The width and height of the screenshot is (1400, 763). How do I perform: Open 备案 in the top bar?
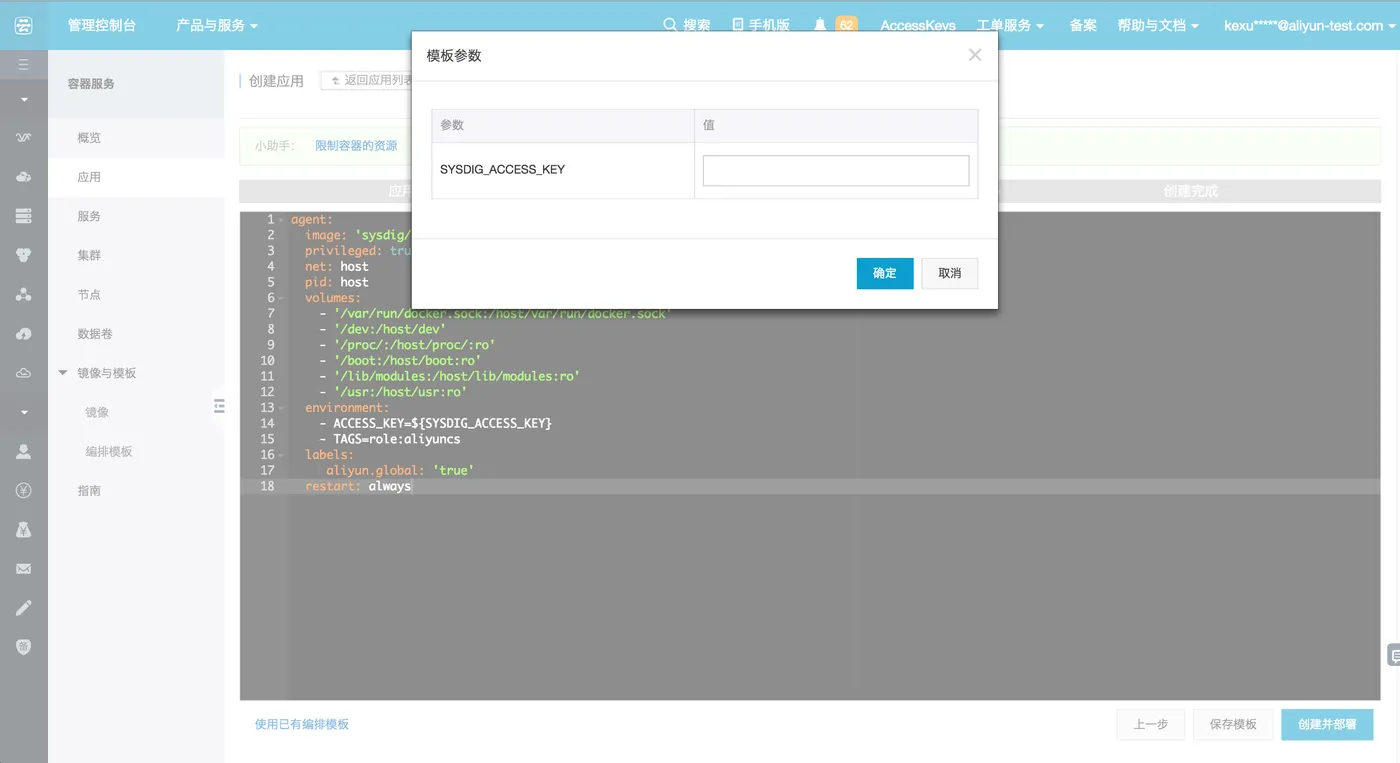point(1083,25)
